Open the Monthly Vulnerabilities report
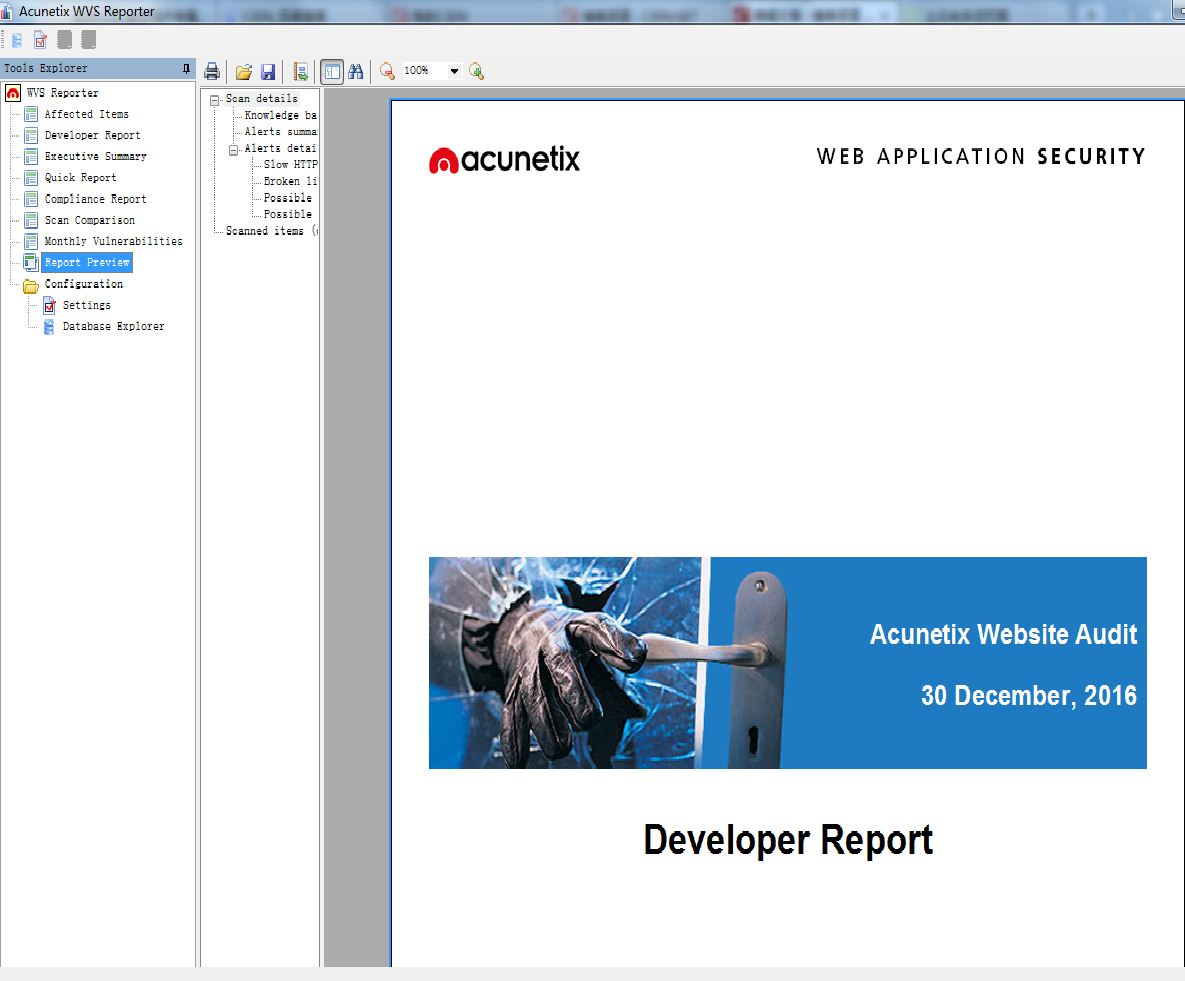 click(x=113, y=241)
